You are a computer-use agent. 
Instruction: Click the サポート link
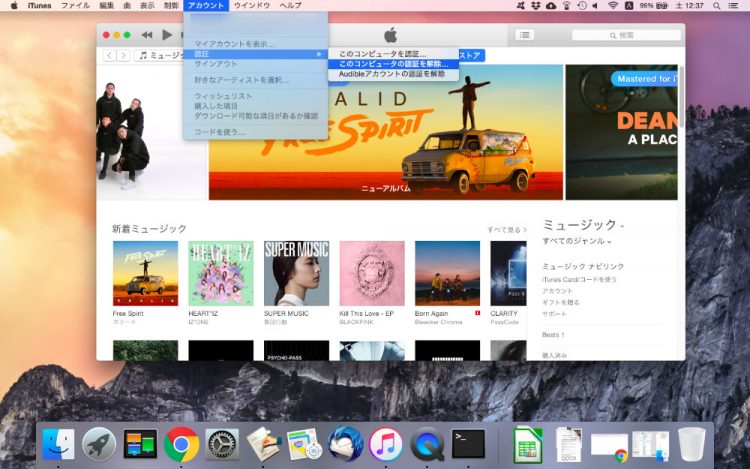point(554,314)
